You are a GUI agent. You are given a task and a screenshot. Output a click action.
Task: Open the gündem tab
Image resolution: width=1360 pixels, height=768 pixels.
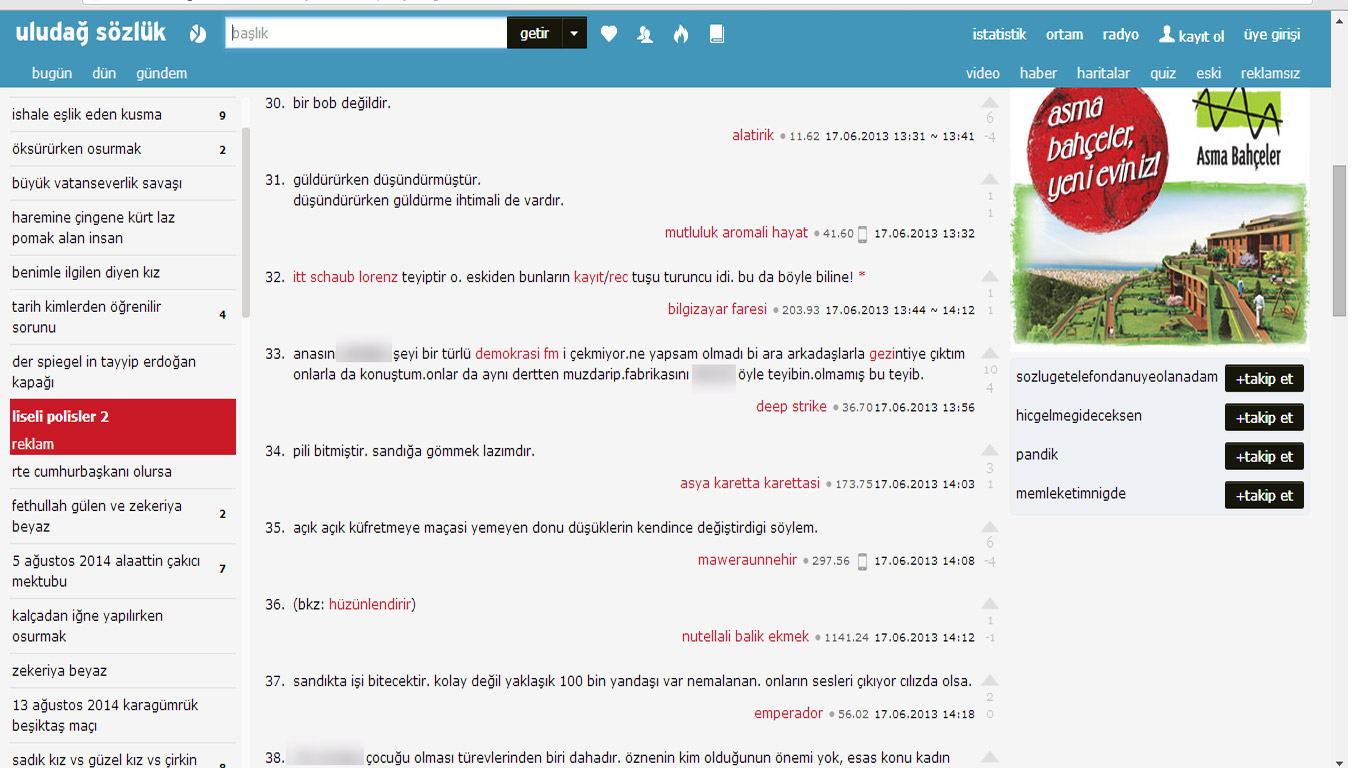coord(161,73)
